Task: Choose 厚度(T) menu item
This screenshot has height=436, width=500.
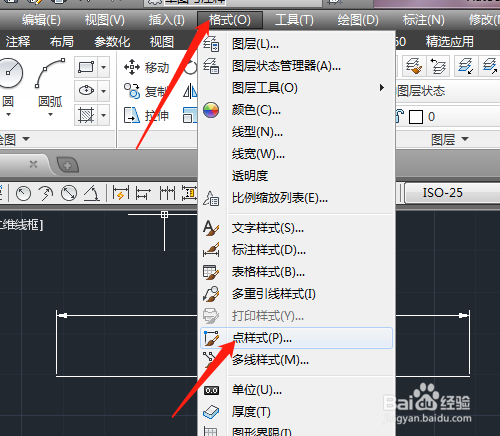Action: tap(296, 412)
